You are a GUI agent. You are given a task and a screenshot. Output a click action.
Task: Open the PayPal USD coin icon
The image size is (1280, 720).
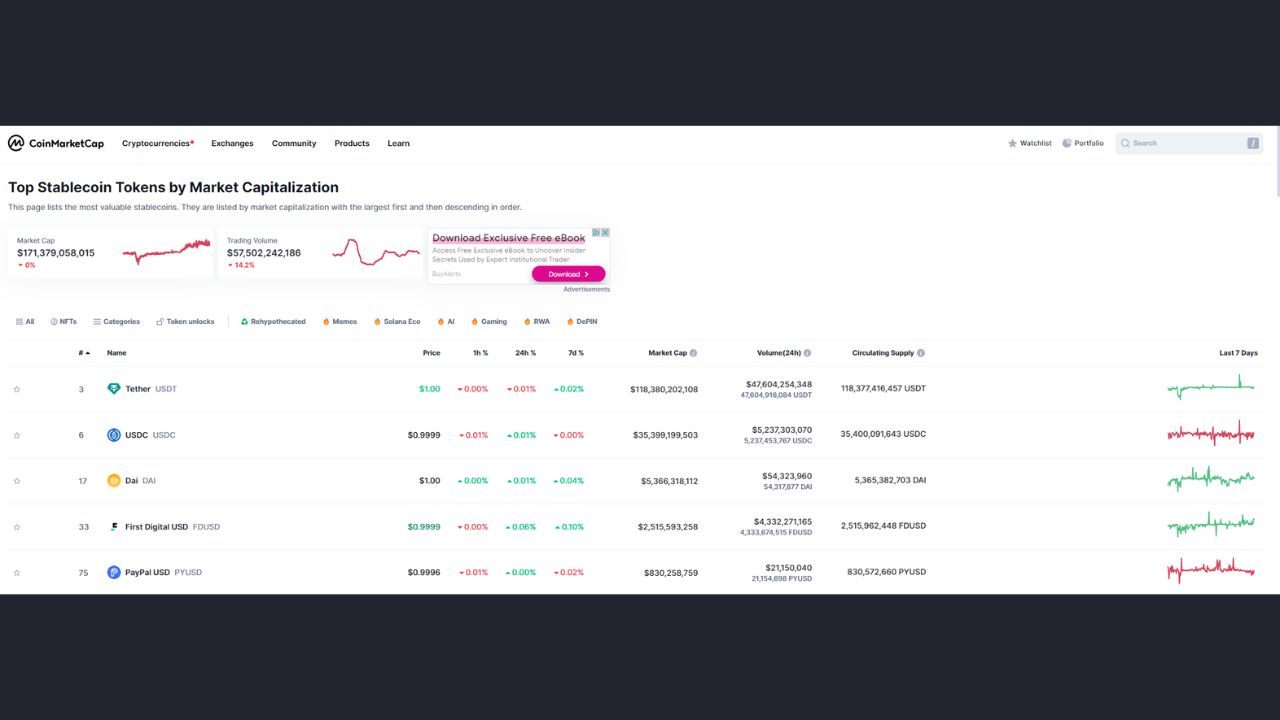coord(114,573)
